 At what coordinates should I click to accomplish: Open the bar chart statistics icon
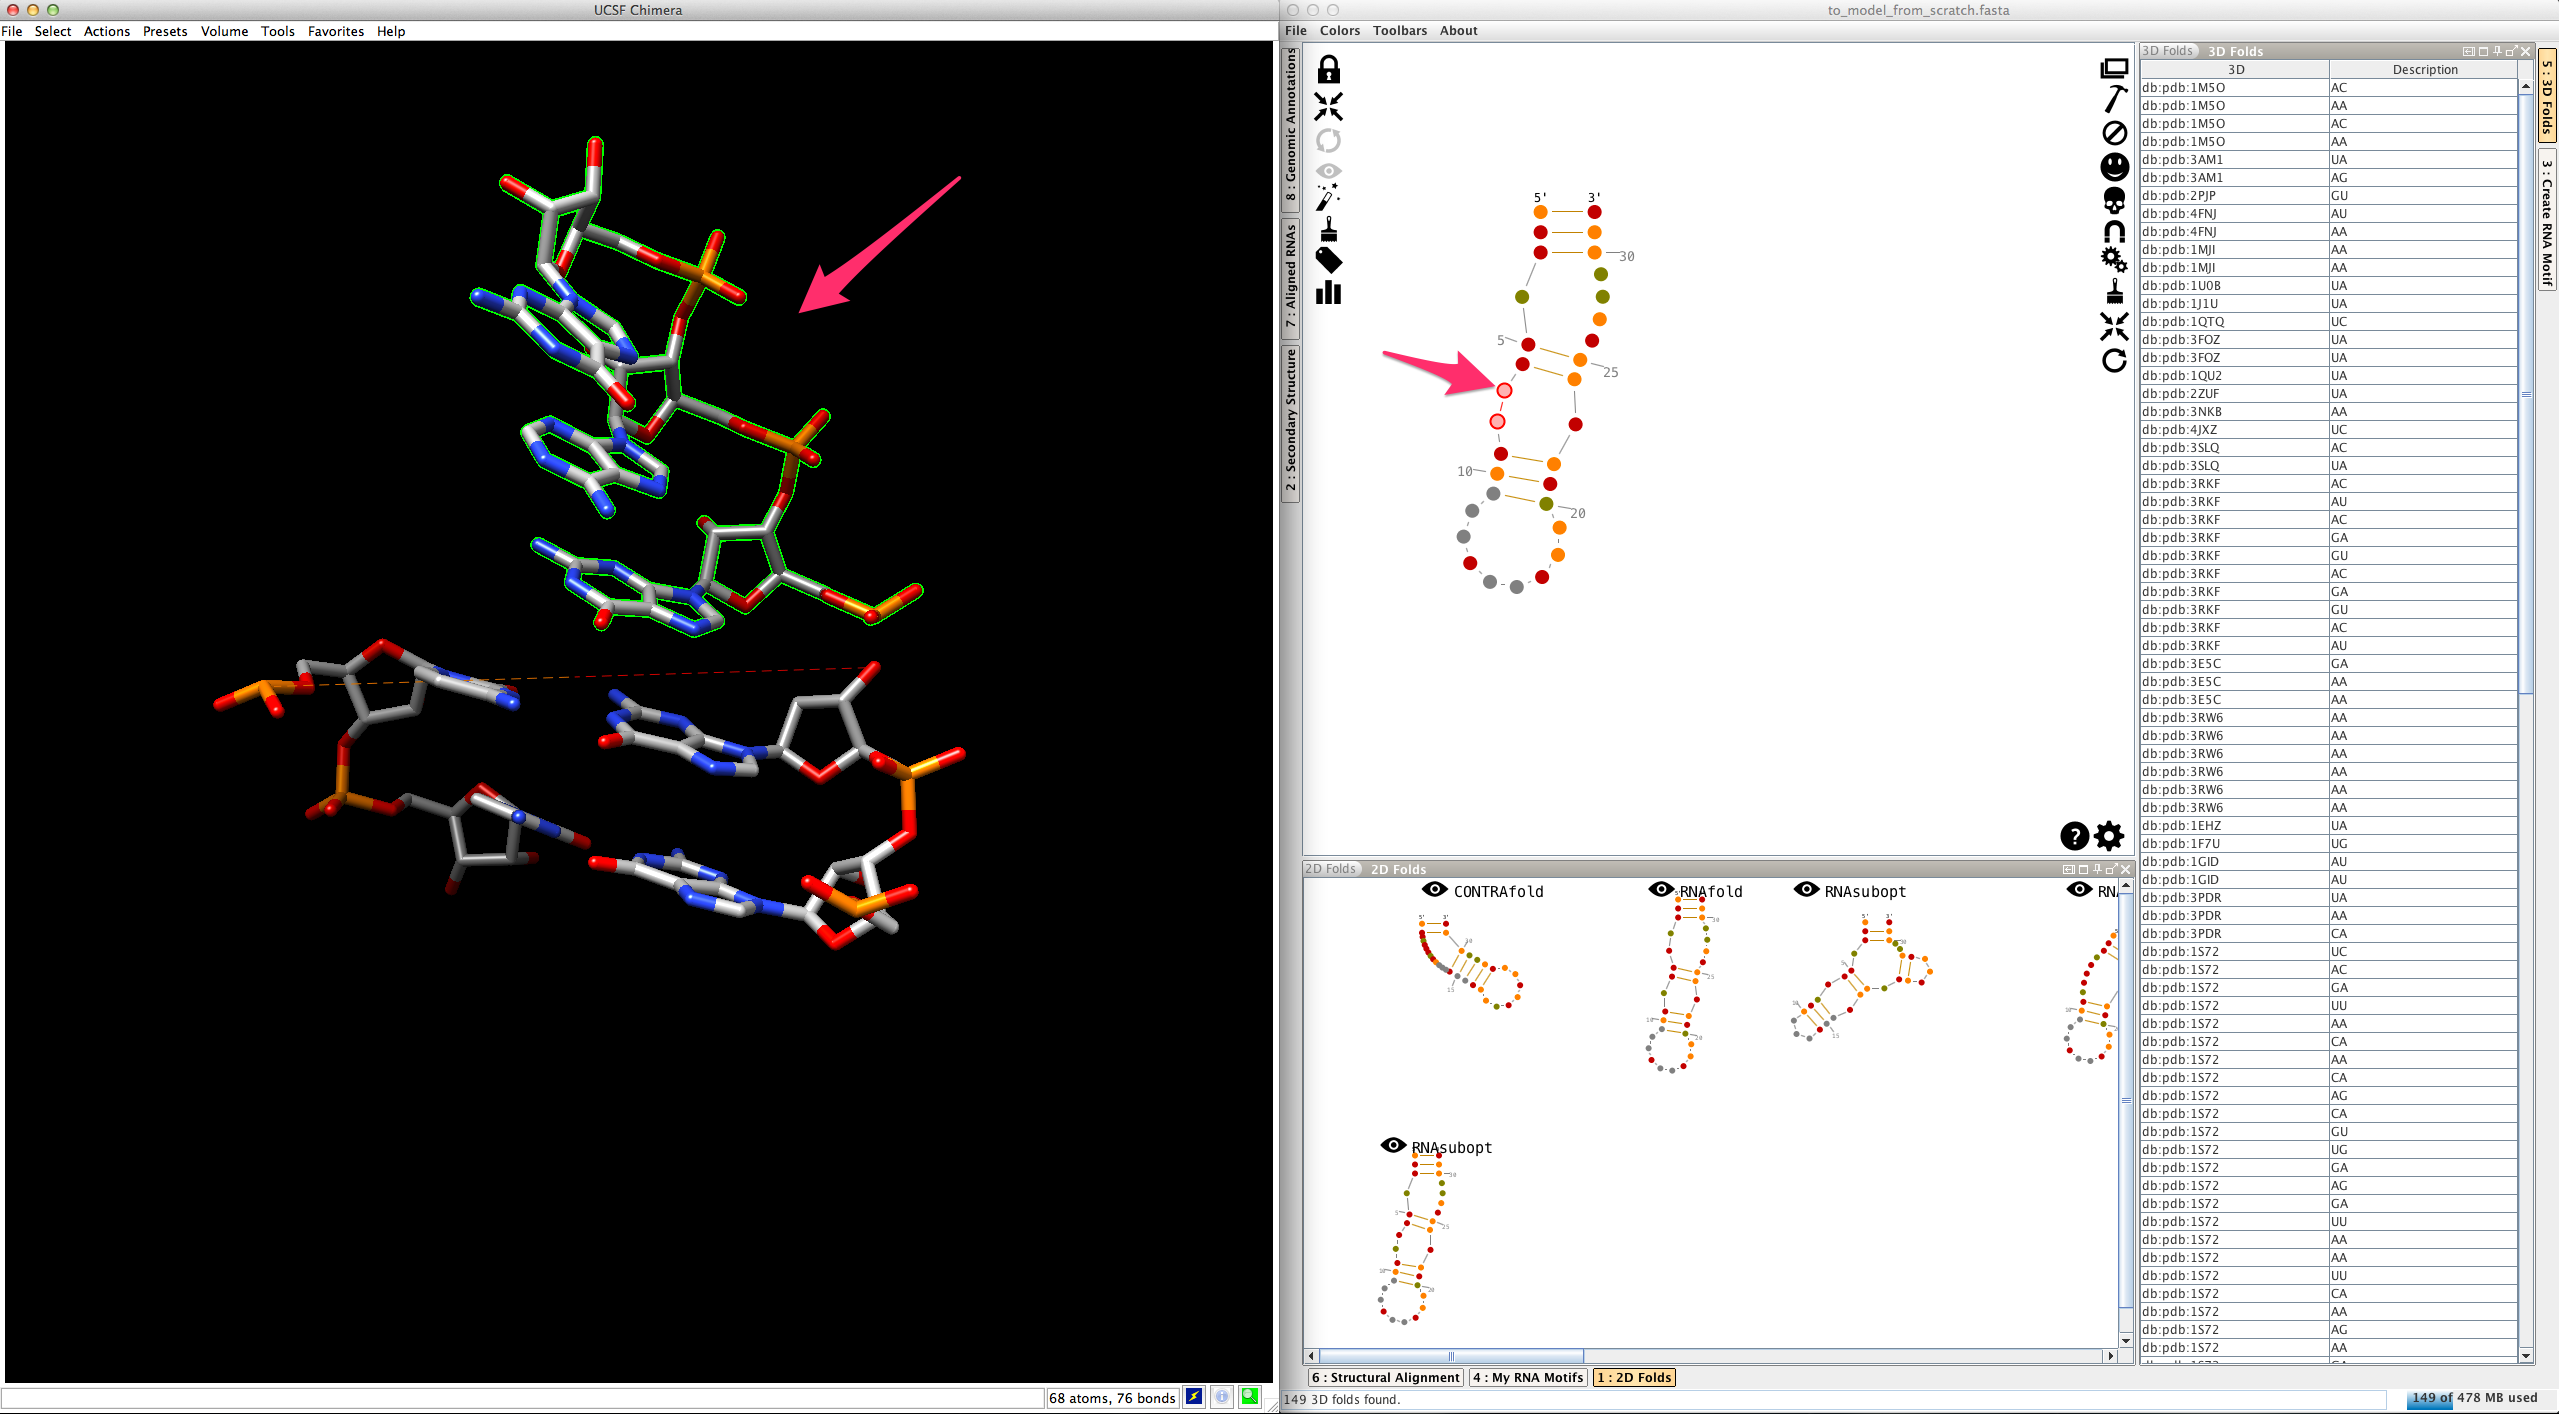point(1328,292)
